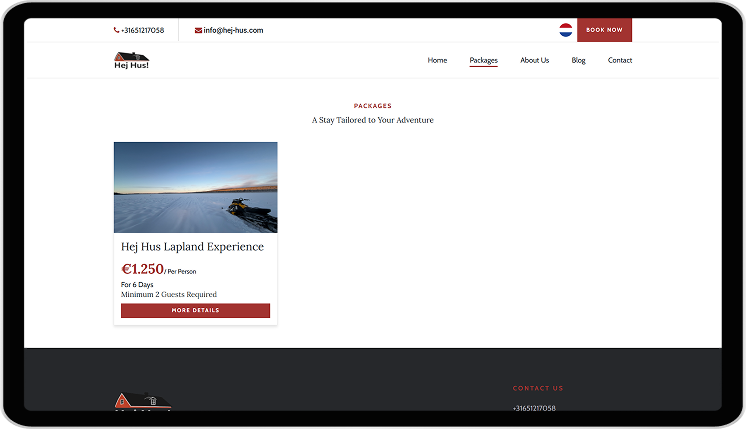Click the Hej Hus! header logo

pyautogui.click(x=131, y=60)
